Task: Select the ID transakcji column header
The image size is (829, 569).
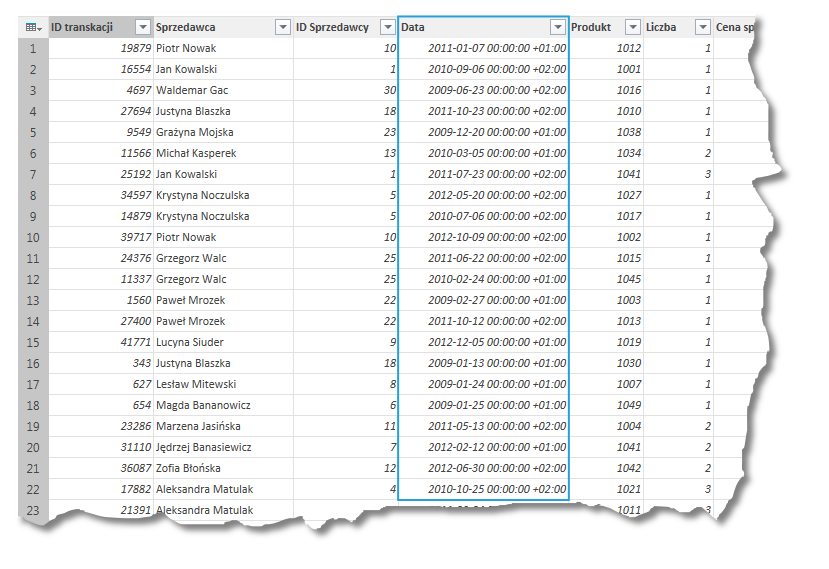Action: (x=90, y=28)
